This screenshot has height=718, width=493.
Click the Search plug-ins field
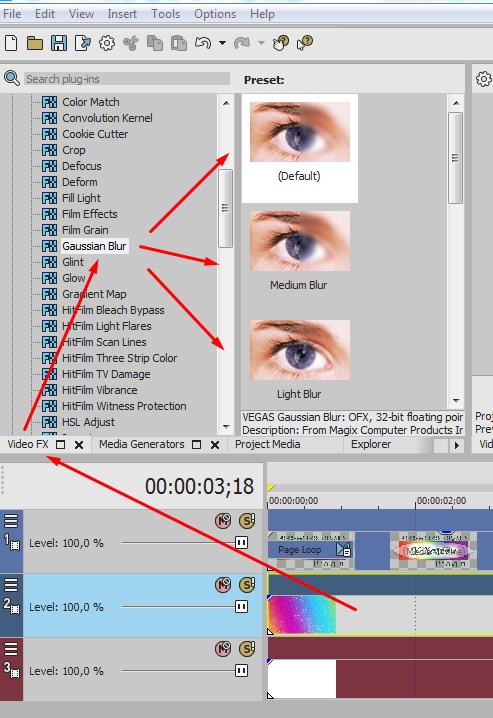(127, 79)
